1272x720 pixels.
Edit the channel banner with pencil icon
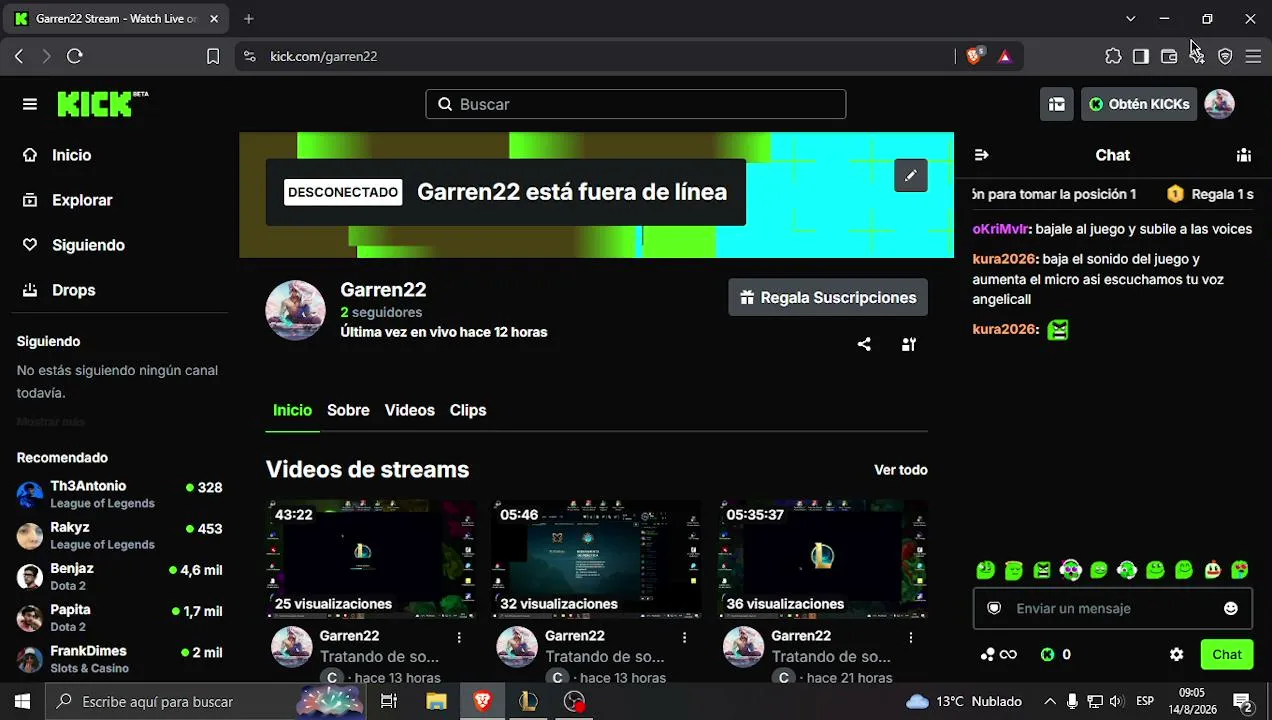911,175
